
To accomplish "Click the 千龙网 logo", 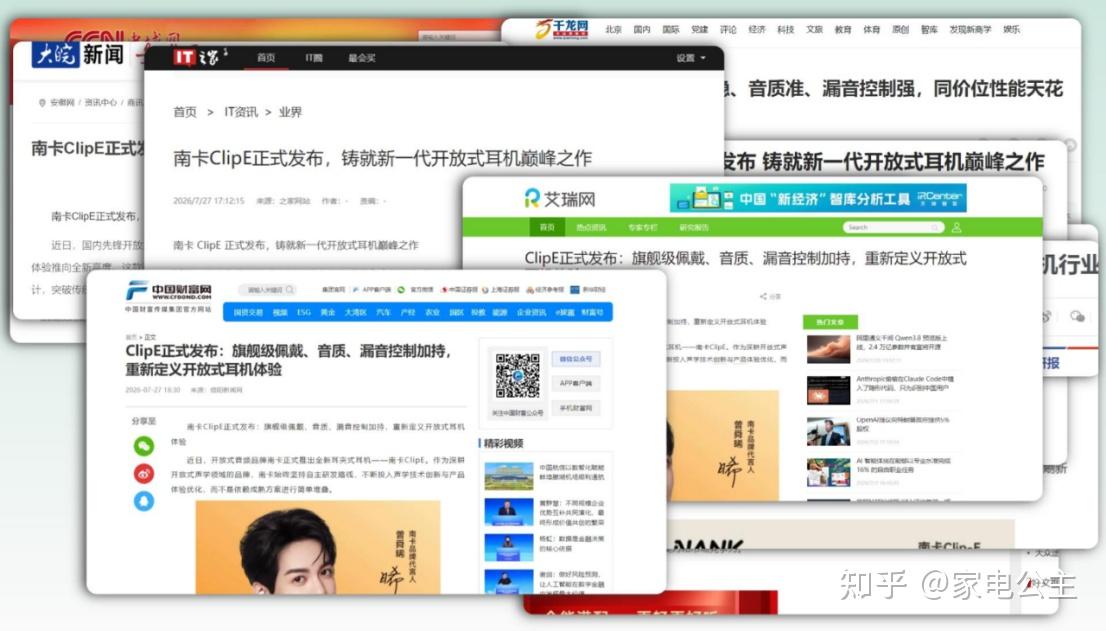I will [x=561, y=29].
